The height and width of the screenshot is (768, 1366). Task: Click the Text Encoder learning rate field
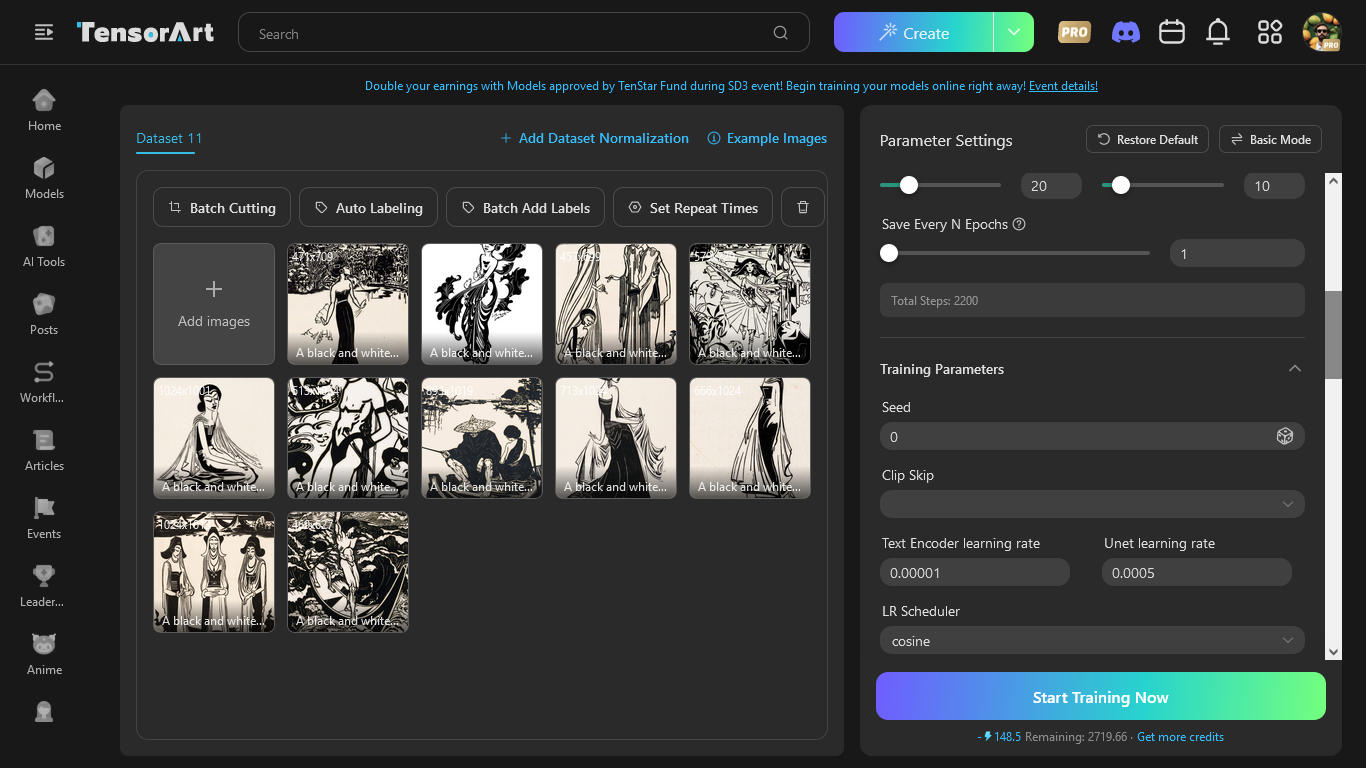(x=975, y=572)
